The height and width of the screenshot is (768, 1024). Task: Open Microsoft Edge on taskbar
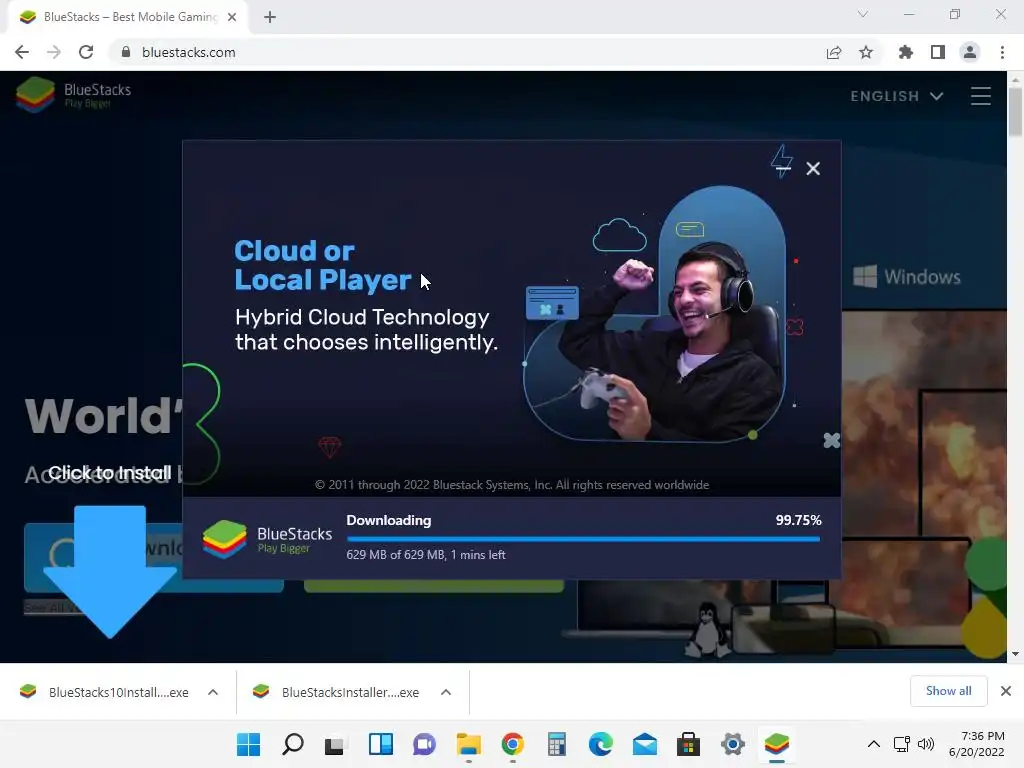[x=600, y=744]
